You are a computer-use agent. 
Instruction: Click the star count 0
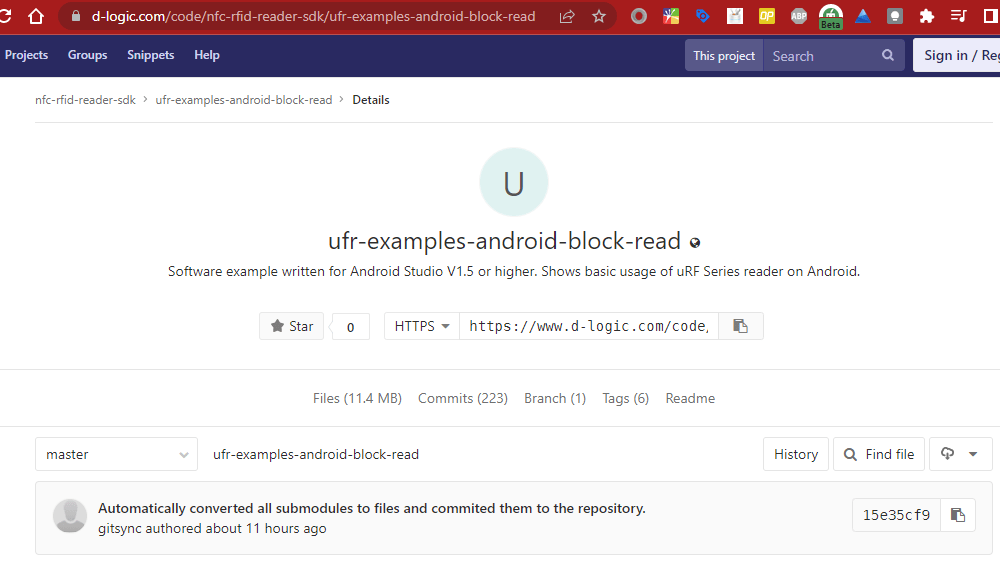350,326
